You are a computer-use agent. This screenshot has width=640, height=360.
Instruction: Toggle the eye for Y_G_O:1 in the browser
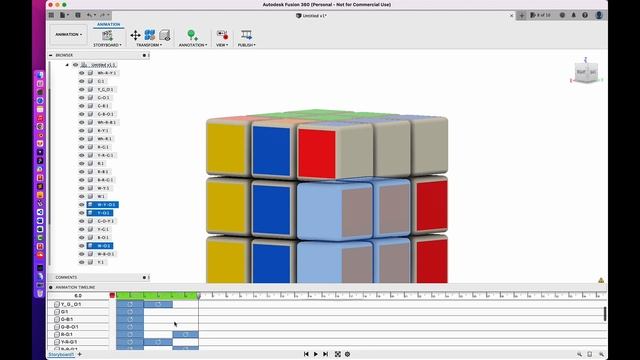click(82, 89)
